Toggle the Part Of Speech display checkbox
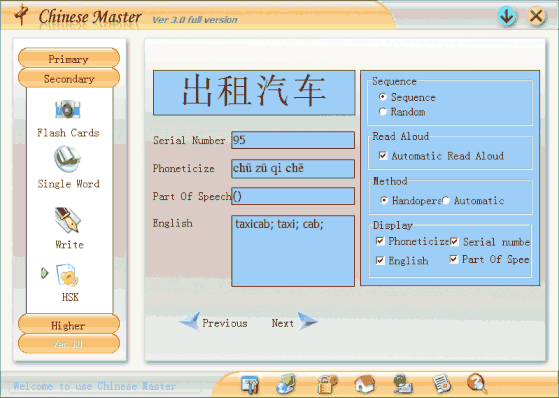 click(x=453, y=259)
